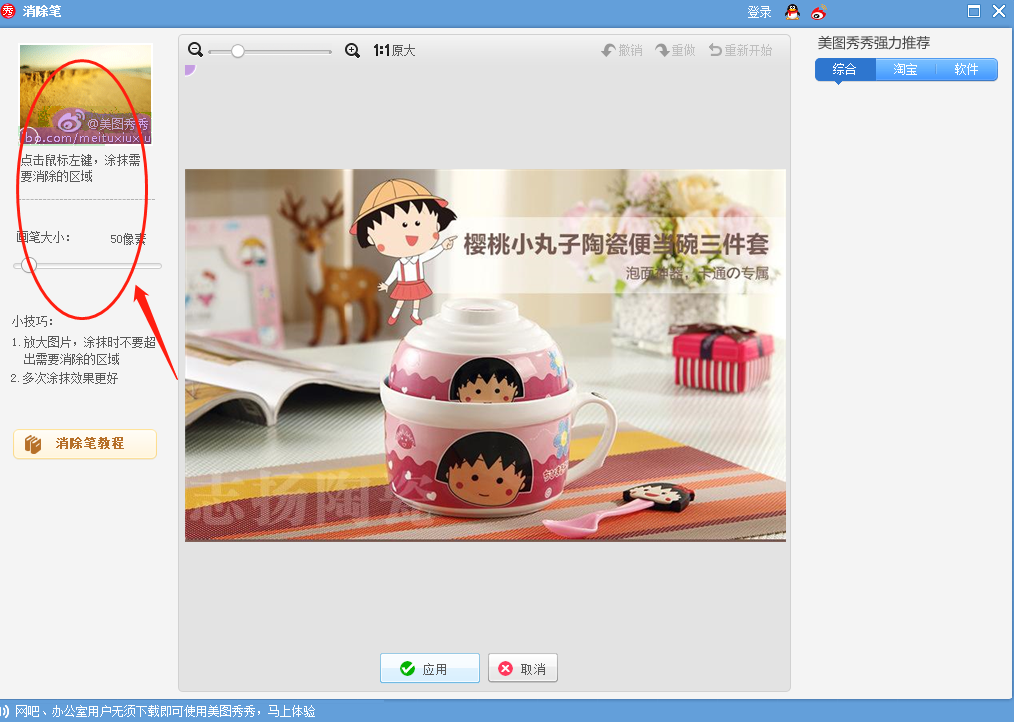Click the 50像素 brush size value
Viewport: 1014px width, 722px height.
[x=128, y=239]
